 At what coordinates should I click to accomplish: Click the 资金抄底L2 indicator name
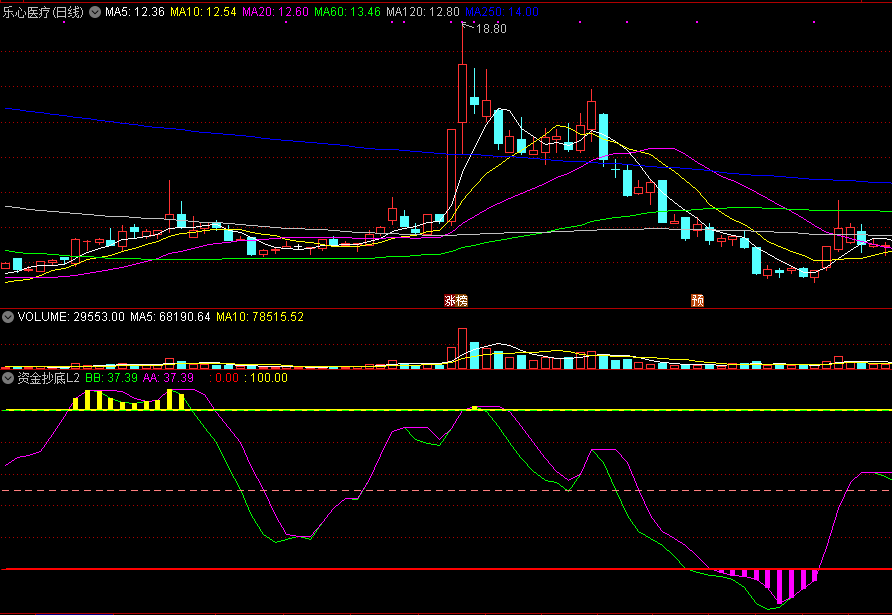pyautogui.click(x=48, y=378)
